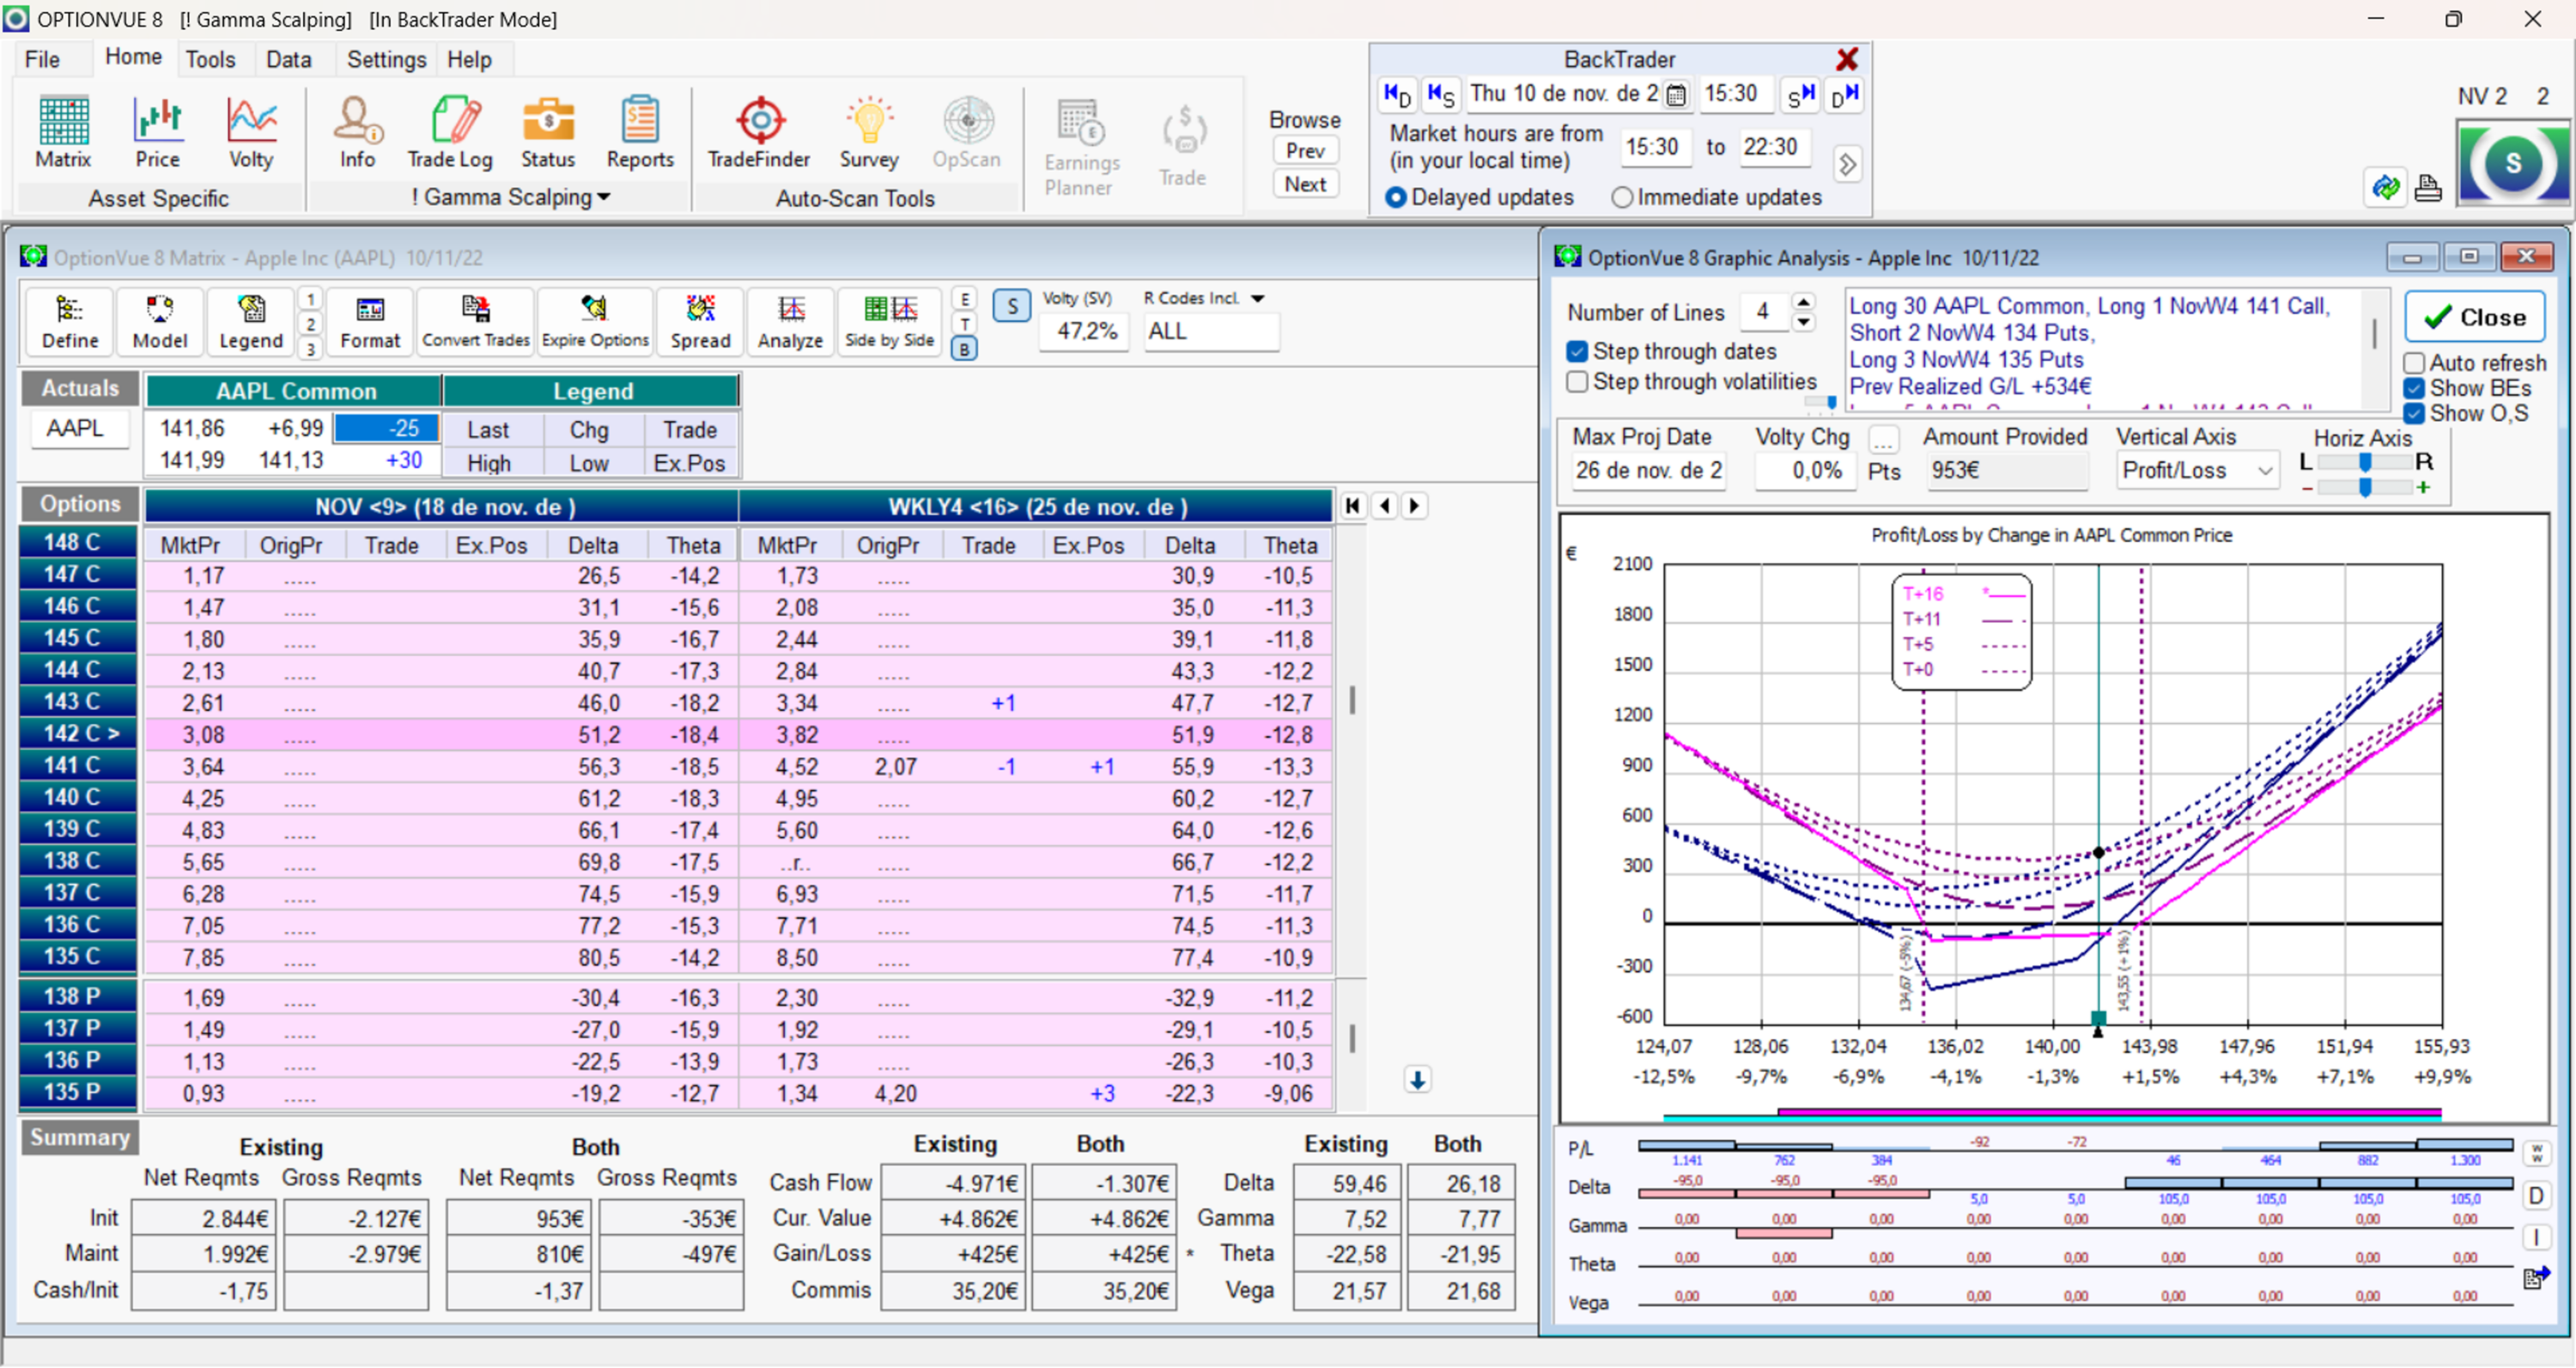This screenshot has width=2576, height=1368.
Task: Toggle the B button in Matrix toolbar
Action: click(x=964, y=349)
